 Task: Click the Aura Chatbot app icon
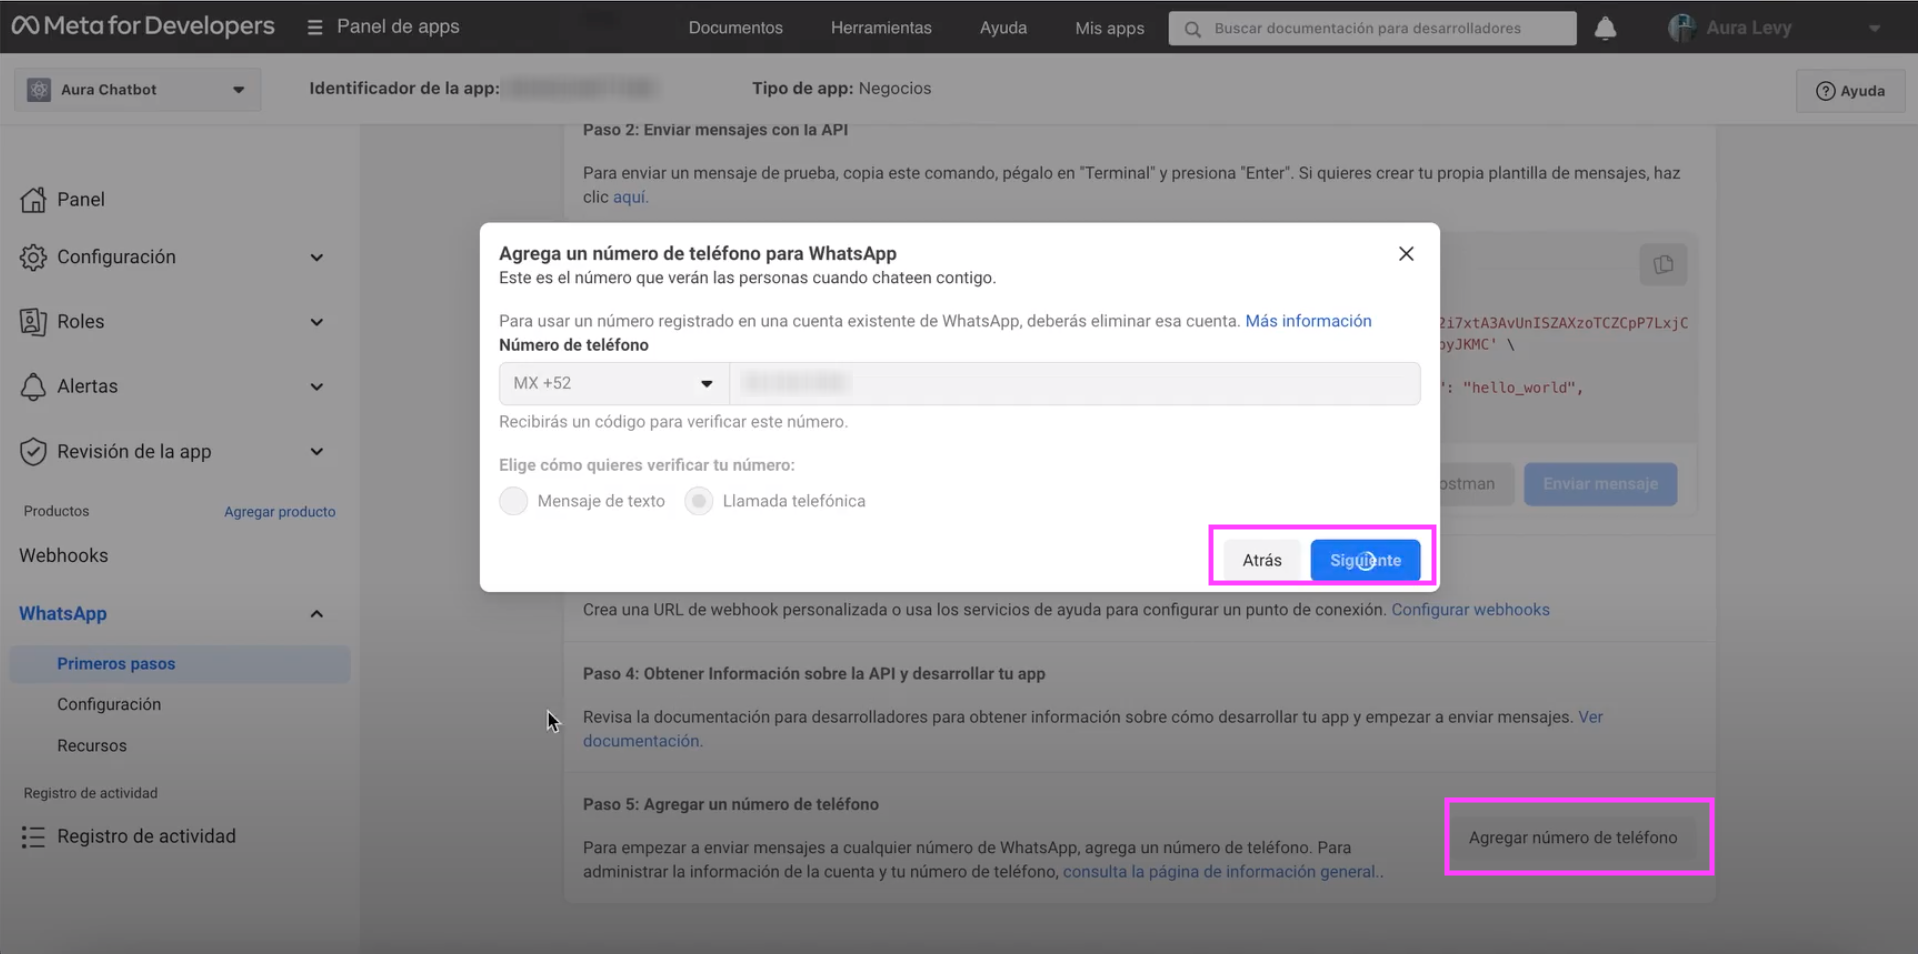pos(39,90)
